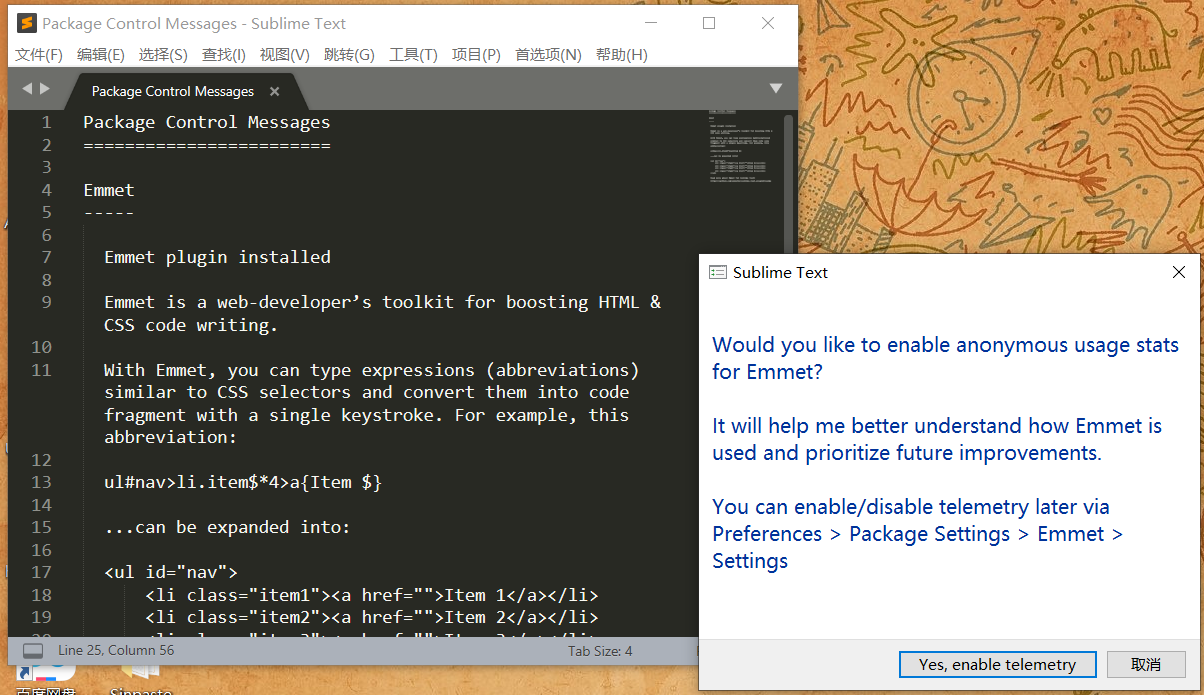Click the 'It will help me better understand how Emmet is' line
Image resolution: width=1204 pixels, height=695 pixels.
(937, 426)
